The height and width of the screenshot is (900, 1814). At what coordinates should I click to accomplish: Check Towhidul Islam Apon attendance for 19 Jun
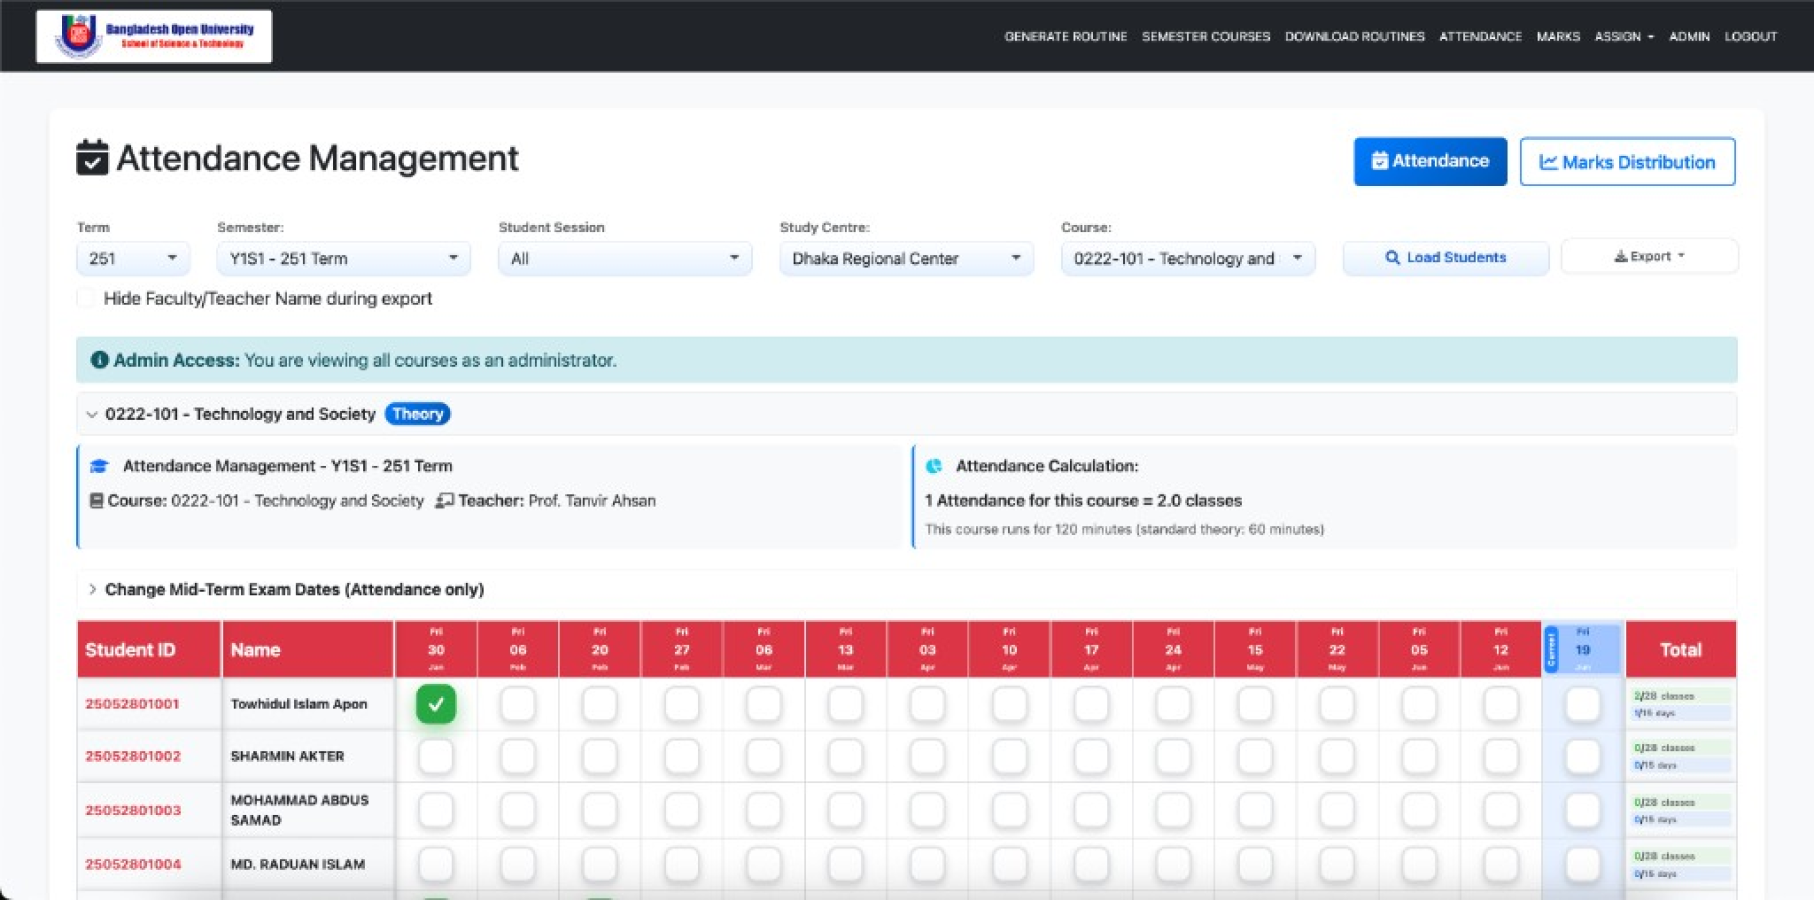coord(1583,704)
